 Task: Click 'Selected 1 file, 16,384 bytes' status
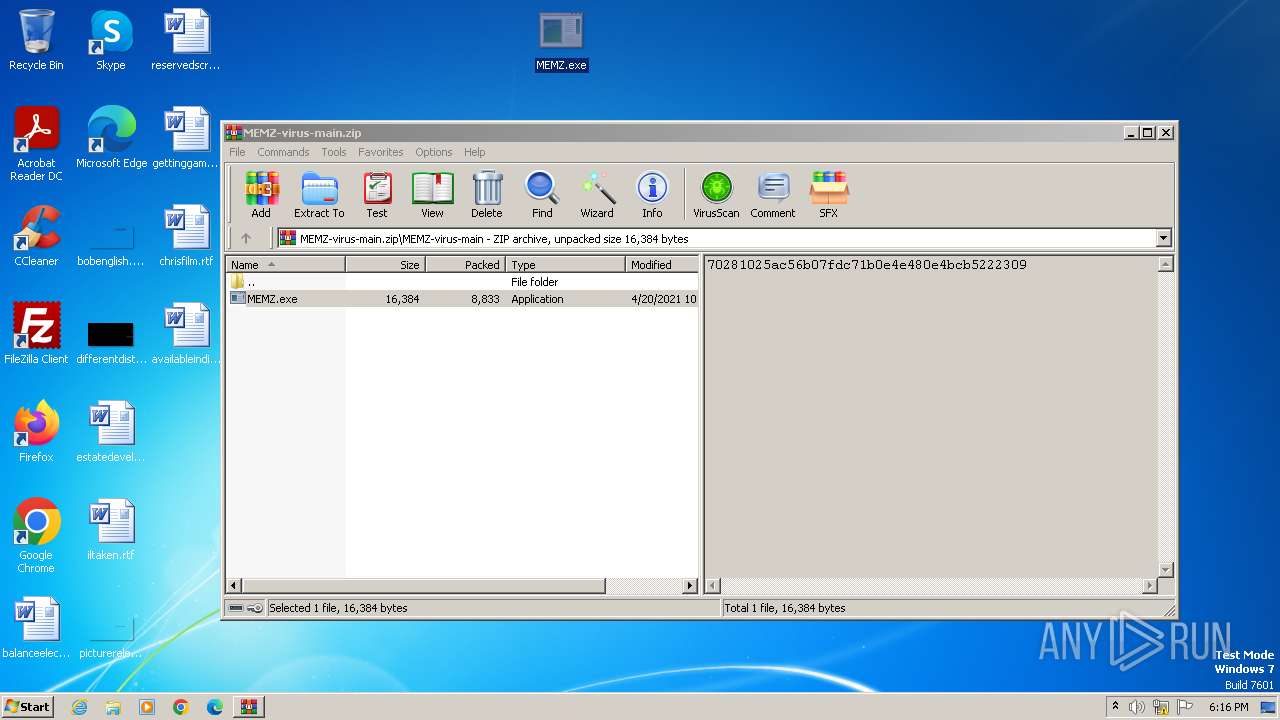point(338,608)
